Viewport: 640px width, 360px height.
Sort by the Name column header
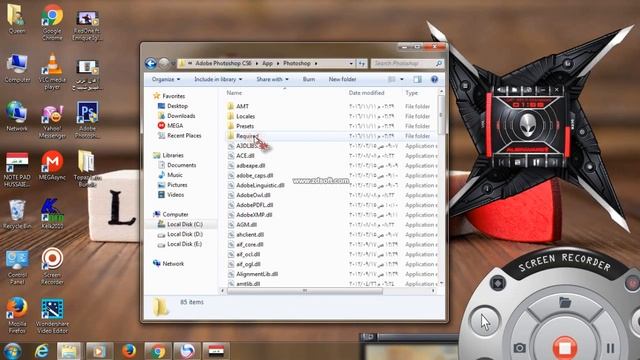pos(234,93)
